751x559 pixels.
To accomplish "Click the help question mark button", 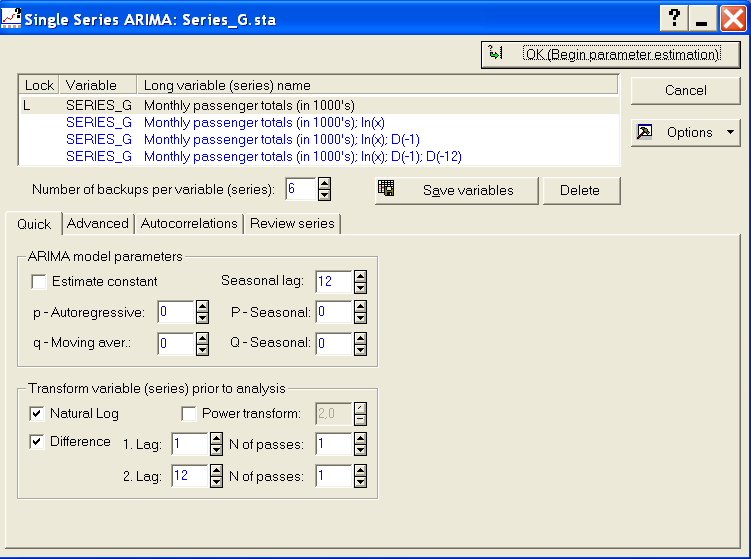I will pyautogui.click(x=674, y=19).
